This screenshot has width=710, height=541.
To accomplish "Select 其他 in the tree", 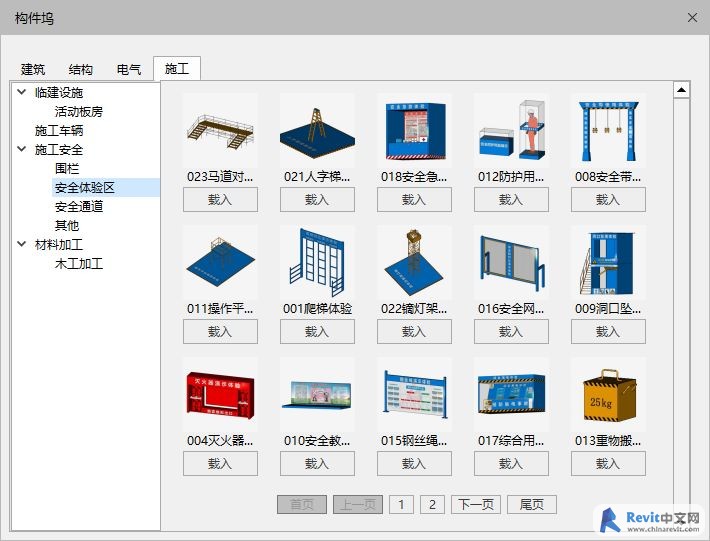I will (x=67, y=225).
